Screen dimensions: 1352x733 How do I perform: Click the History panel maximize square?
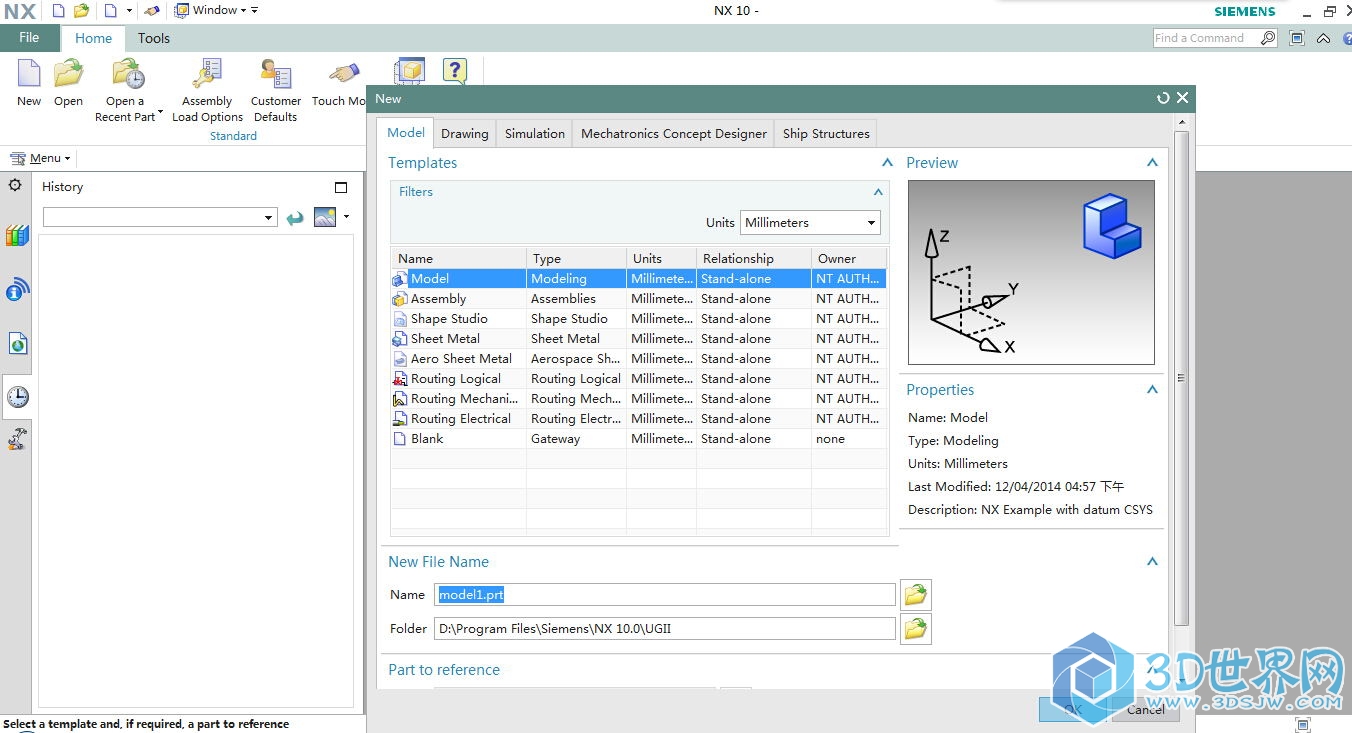click(x=341, y=187)
